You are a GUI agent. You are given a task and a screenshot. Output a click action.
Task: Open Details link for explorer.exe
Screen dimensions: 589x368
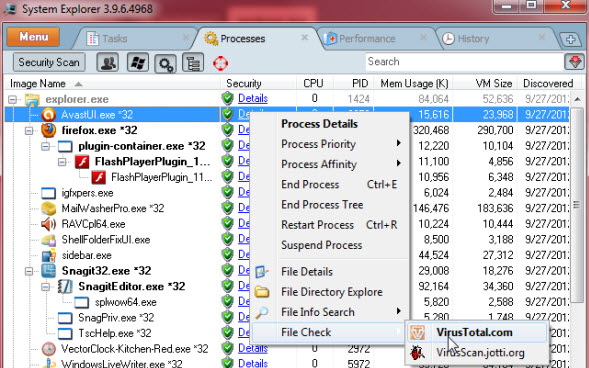tap(253, 99)
